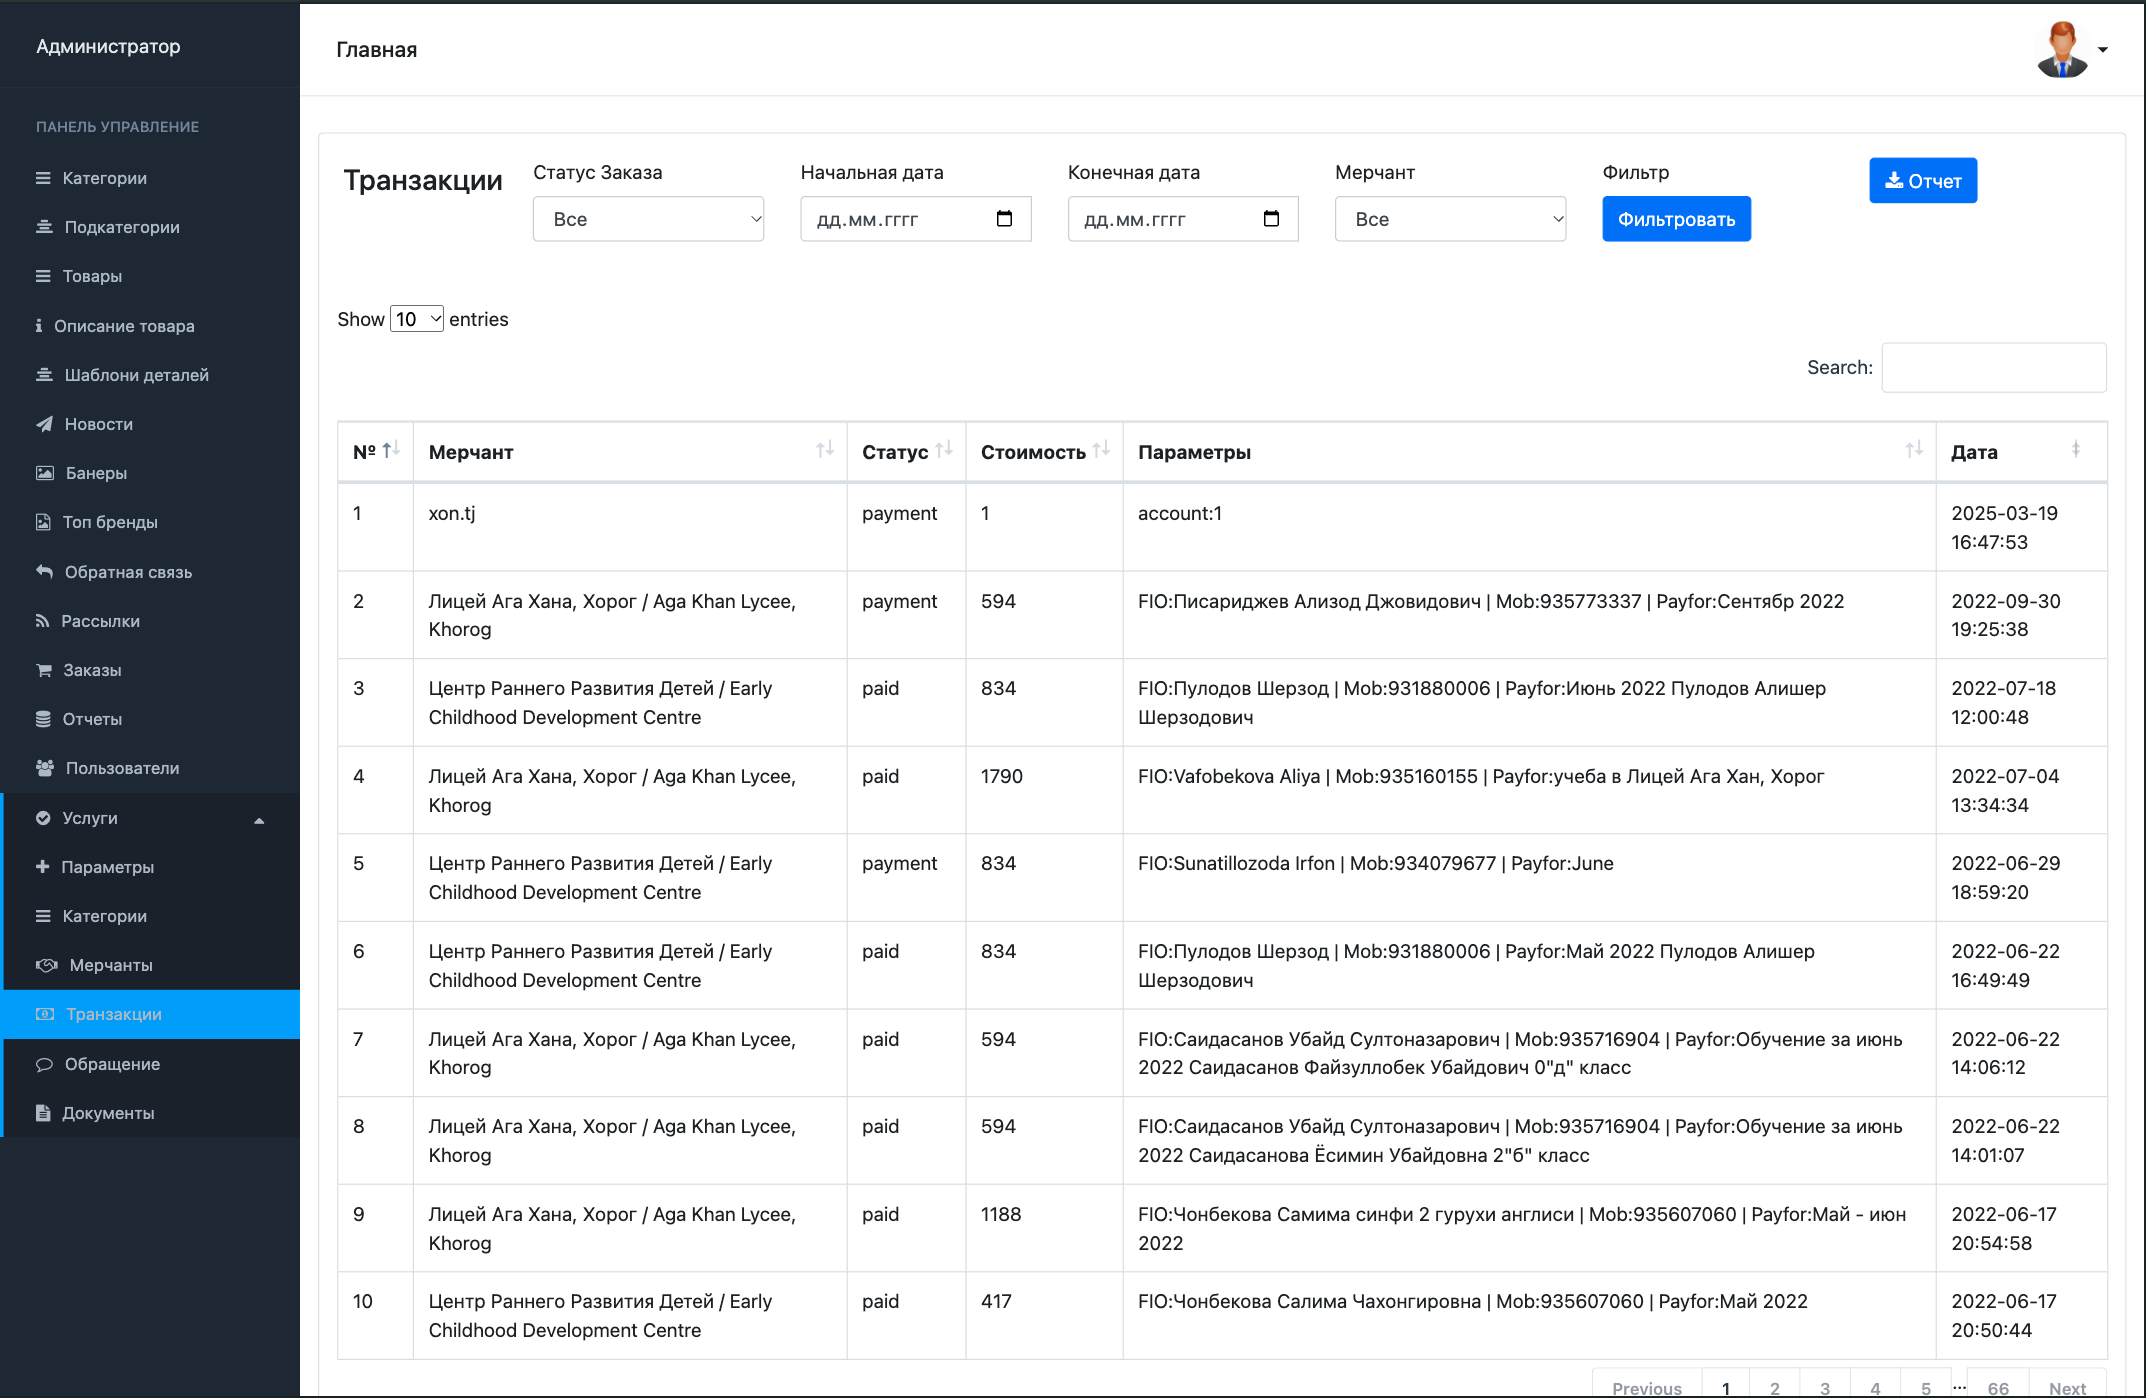
Task: Open Товары list icon
Action: [x=43, y=276]
